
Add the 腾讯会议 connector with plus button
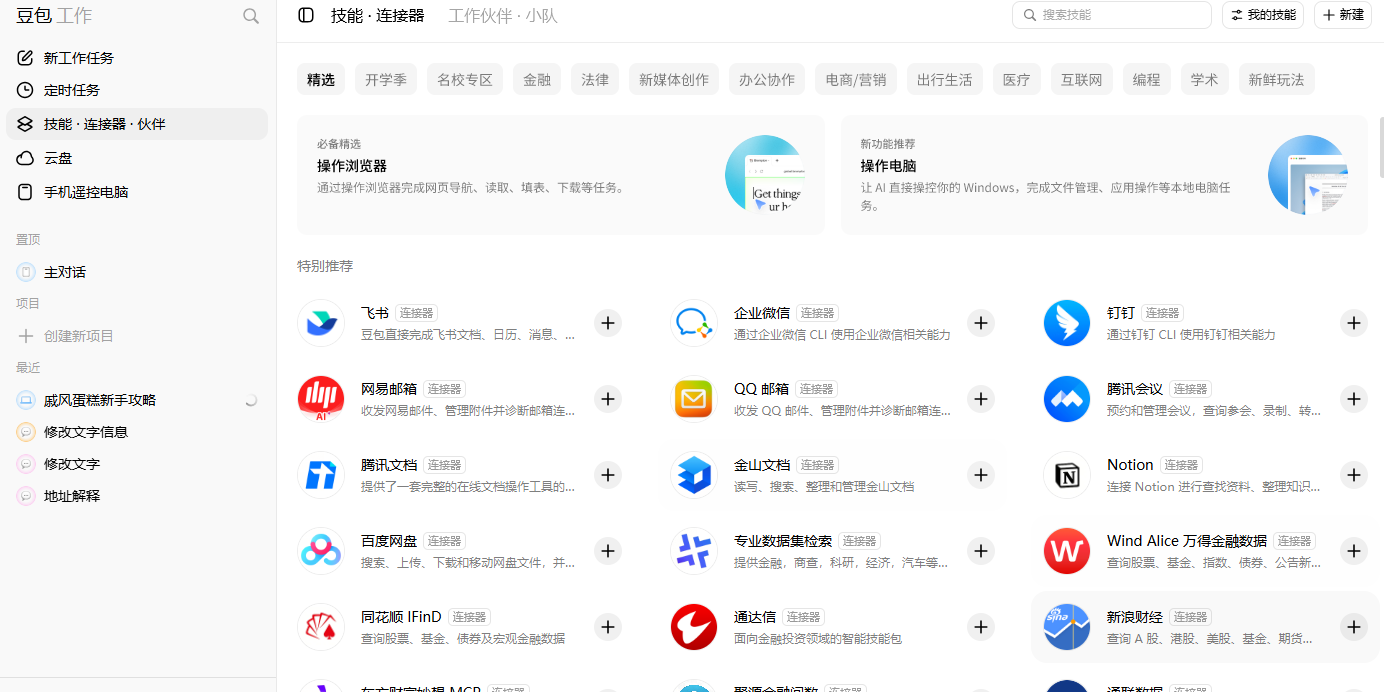[x=1354, y=399]
